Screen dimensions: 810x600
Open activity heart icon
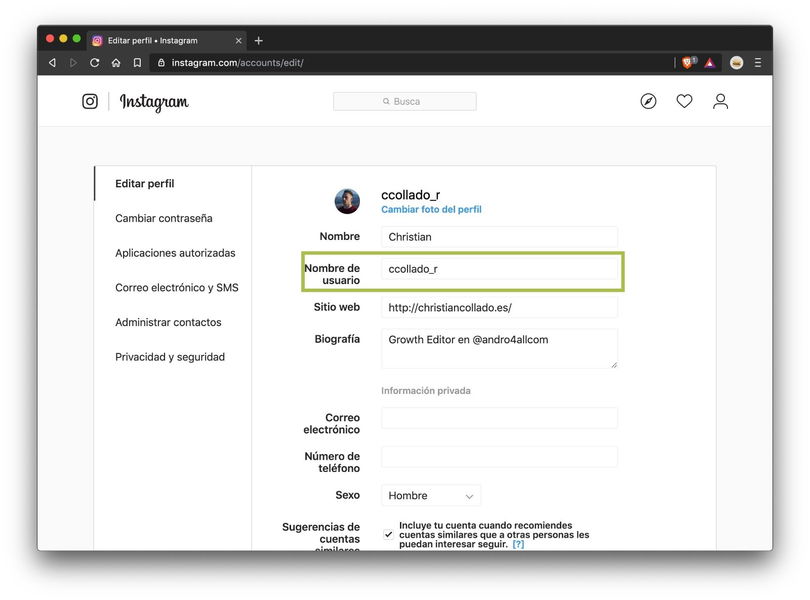coord(684,101)
